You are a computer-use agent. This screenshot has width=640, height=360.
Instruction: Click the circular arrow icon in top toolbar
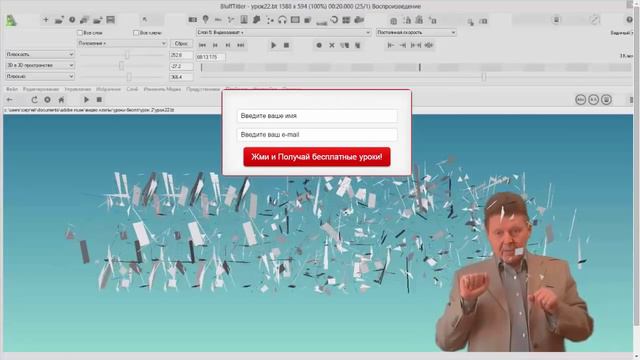pos(334,20)
